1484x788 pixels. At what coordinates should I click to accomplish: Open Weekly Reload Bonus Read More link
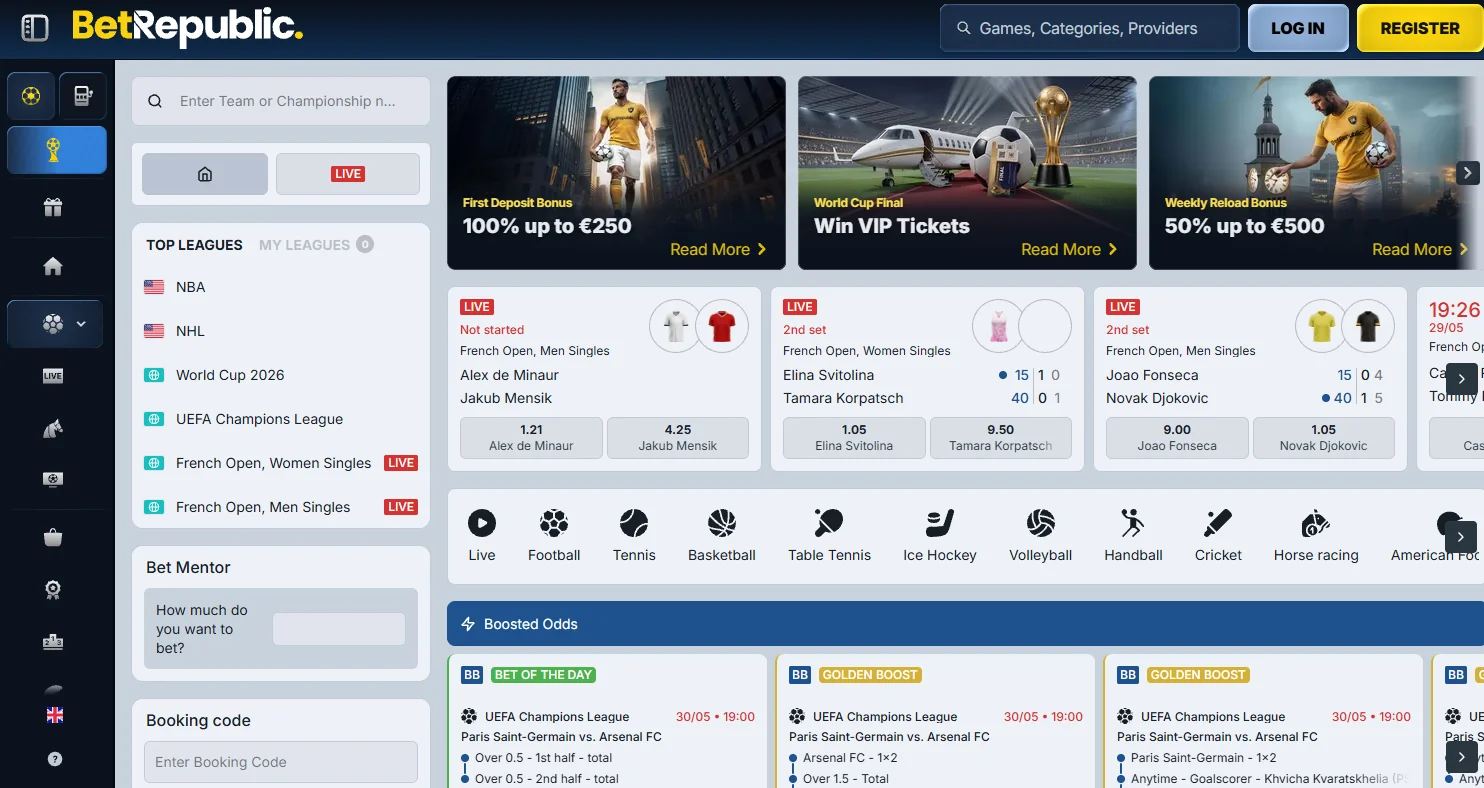pyautogui.click(x=1420, y=249)
